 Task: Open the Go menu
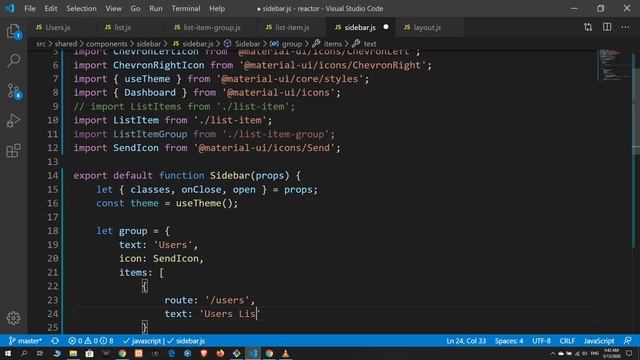coord(136,8)
